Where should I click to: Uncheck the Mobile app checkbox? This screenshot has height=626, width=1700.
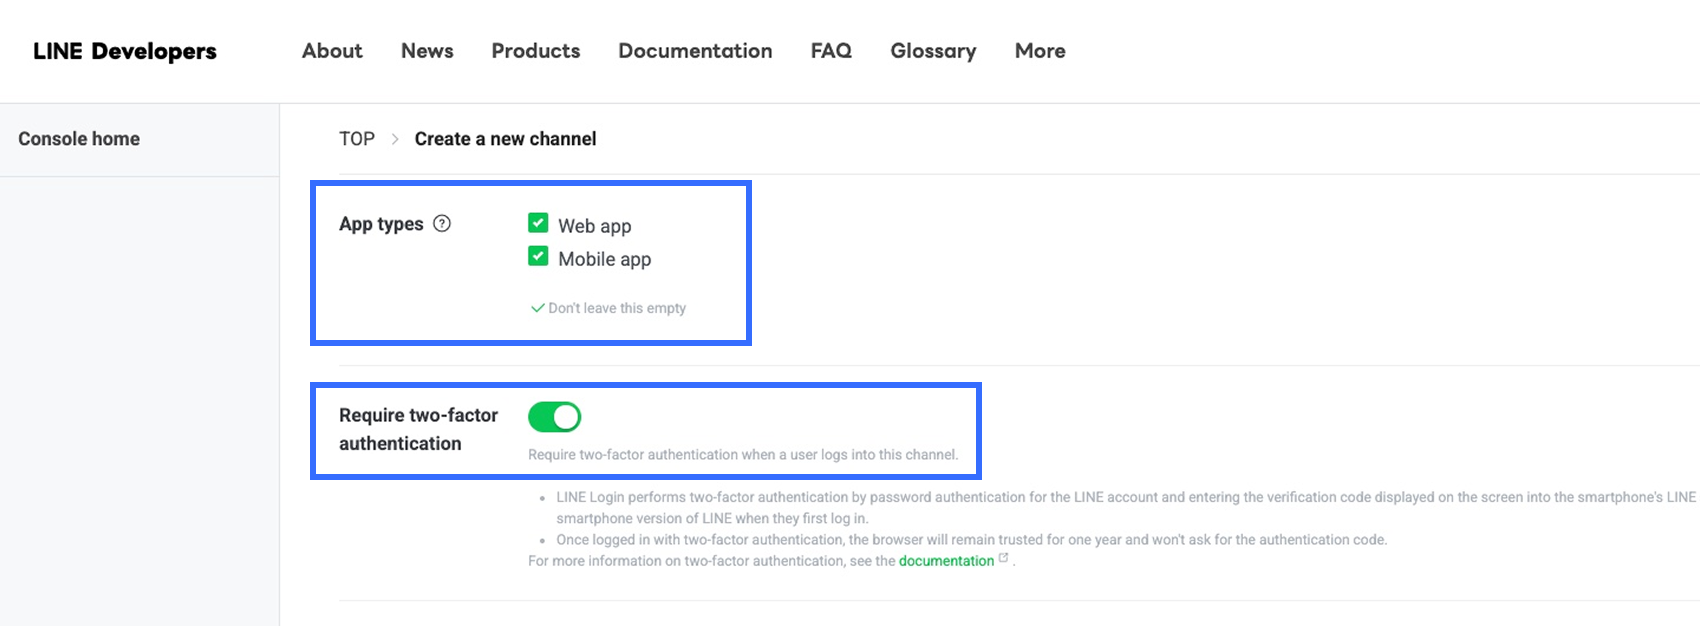click(538, 257)
